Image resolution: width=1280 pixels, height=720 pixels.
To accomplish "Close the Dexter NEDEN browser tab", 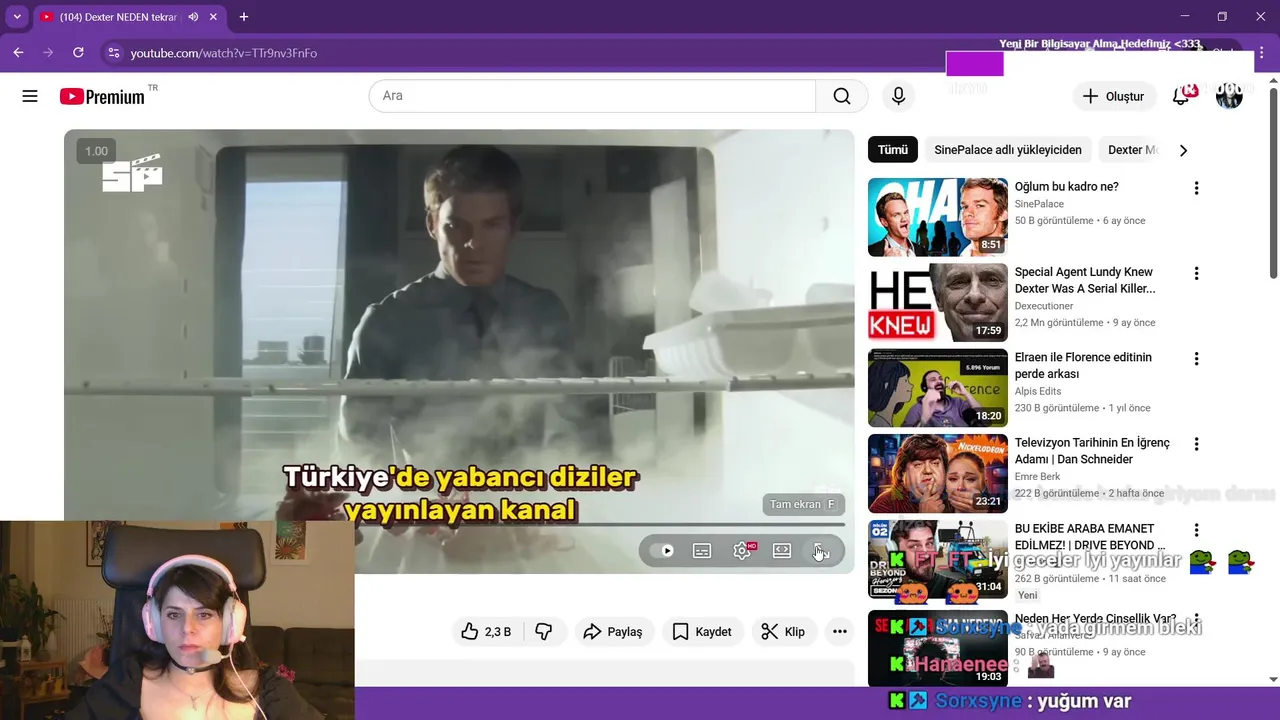I will tap(213, 17).
